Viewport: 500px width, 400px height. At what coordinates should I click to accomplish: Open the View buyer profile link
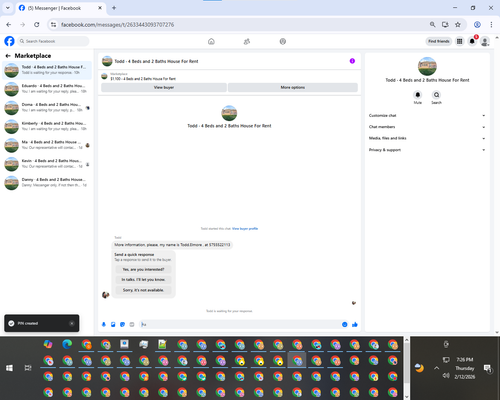pos(245,229)
